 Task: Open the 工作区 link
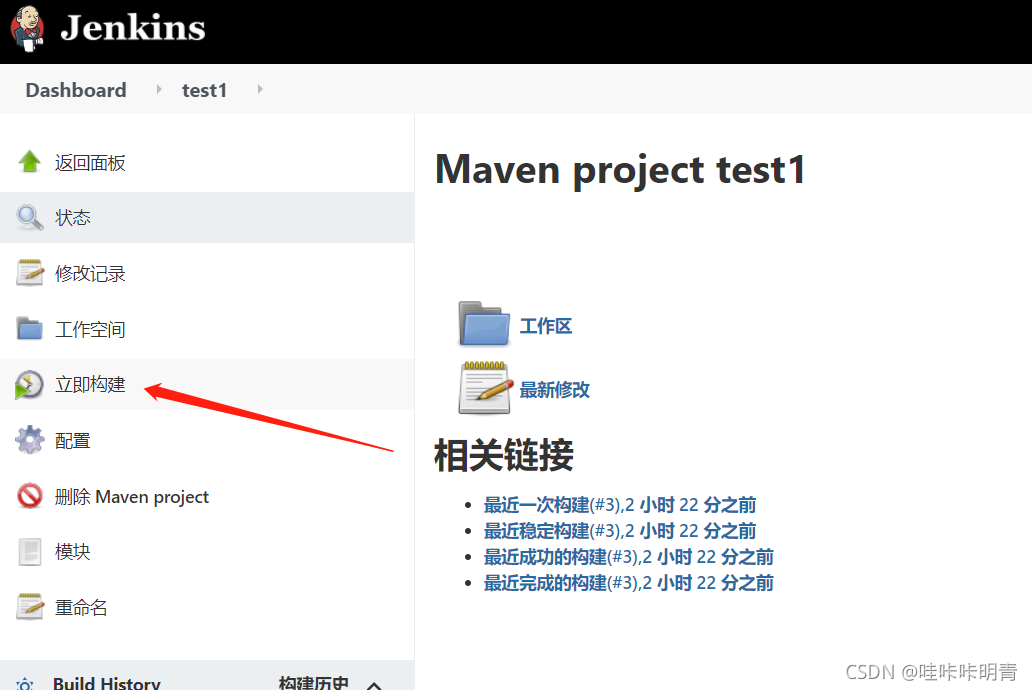point(546,326)
